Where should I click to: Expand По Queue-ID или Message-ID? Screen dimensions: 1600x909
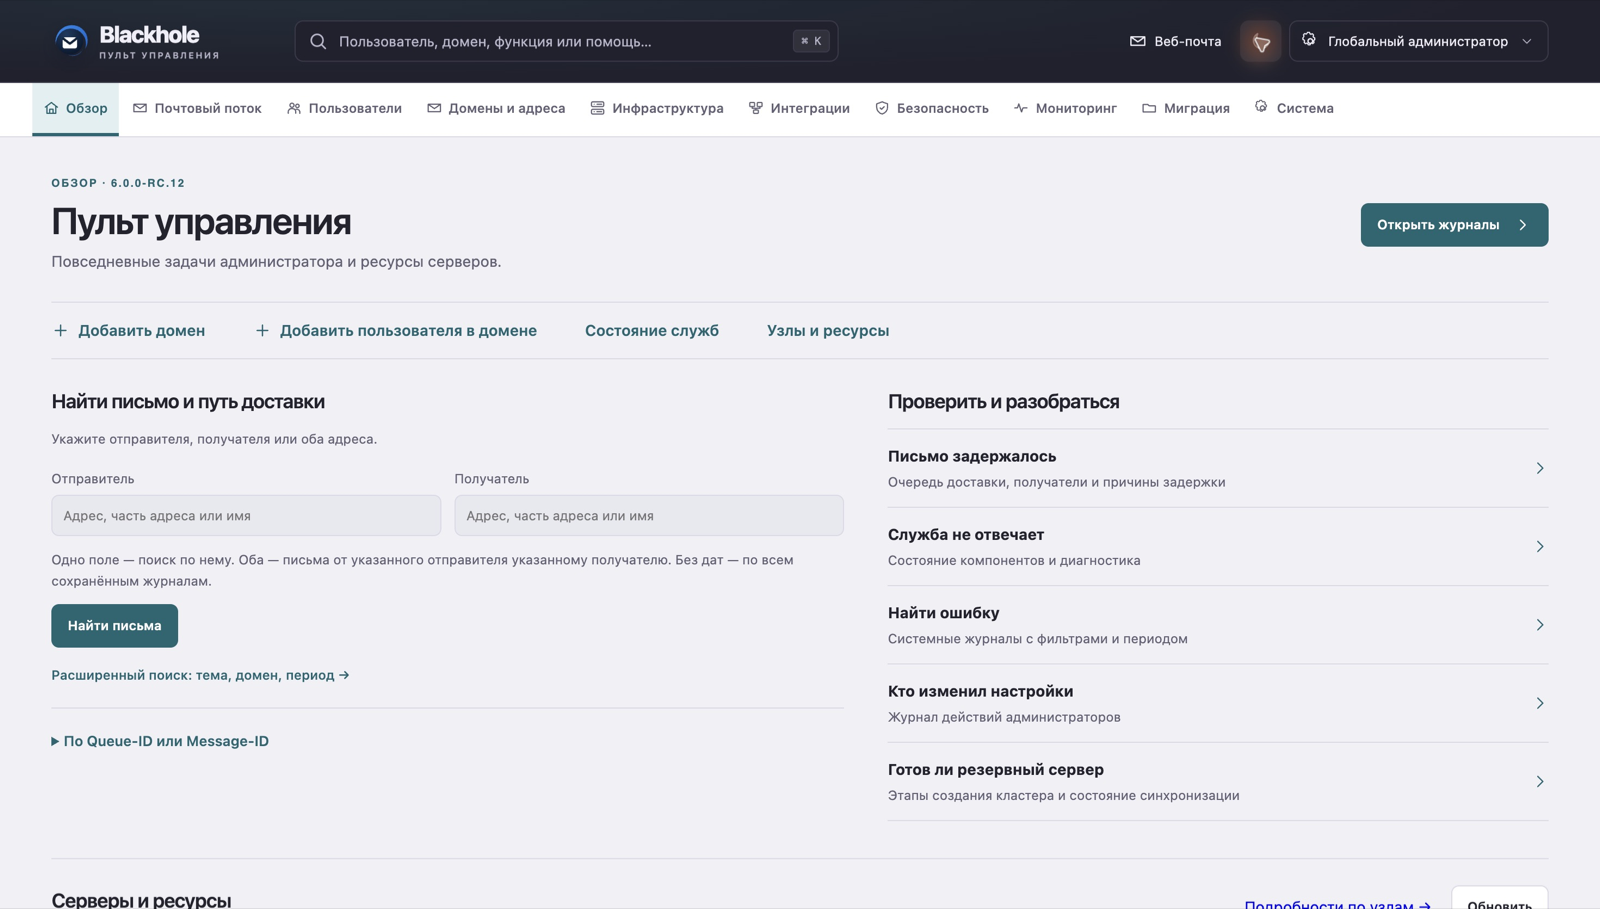click(160, 741)
